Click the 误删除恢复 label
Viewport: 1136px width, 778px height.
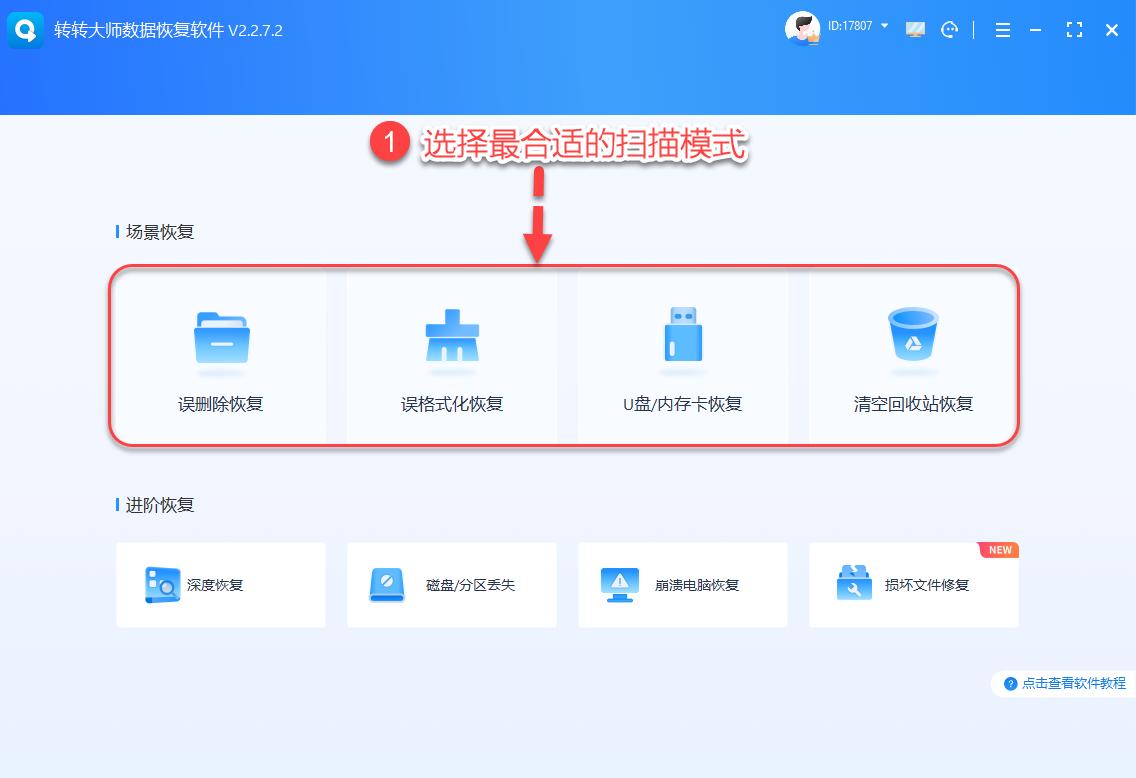(221, 404)
